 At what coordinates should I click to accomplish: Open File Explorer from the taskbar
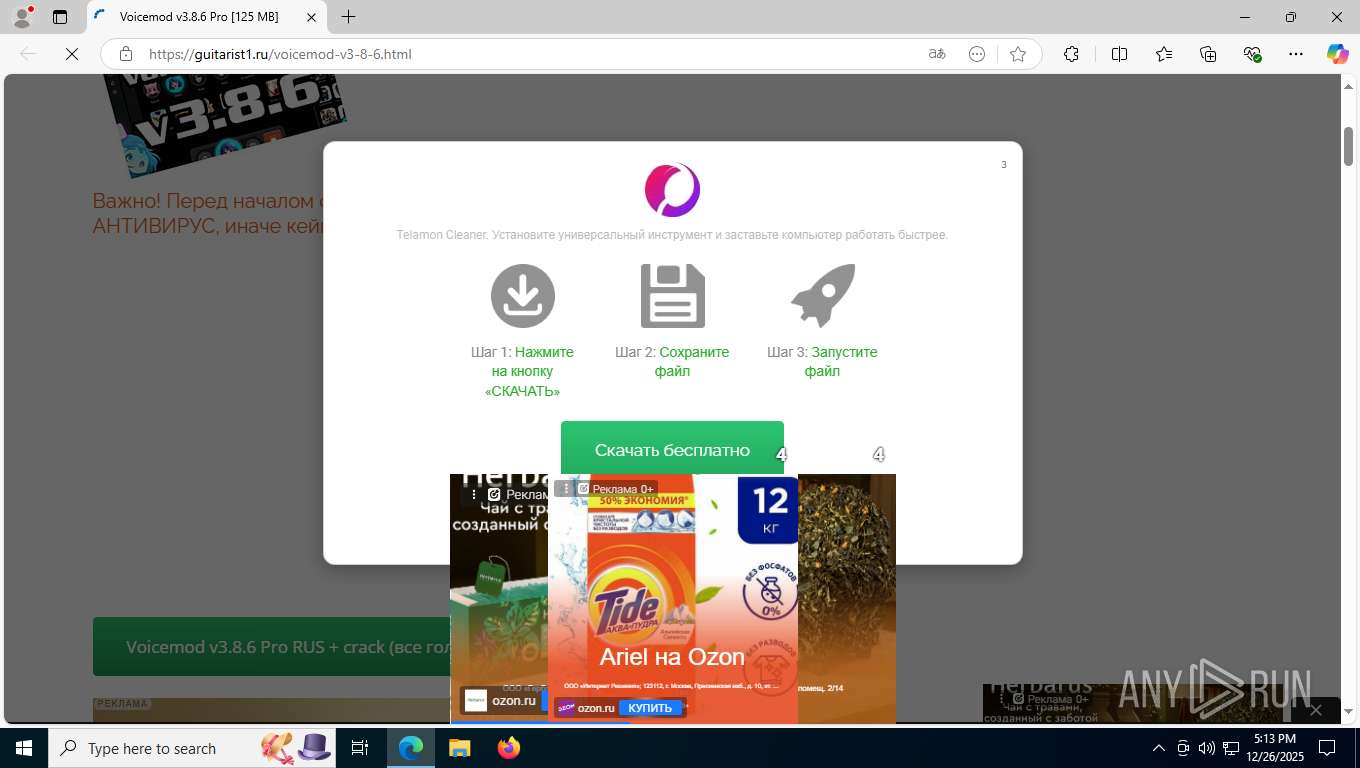[459, 748]
